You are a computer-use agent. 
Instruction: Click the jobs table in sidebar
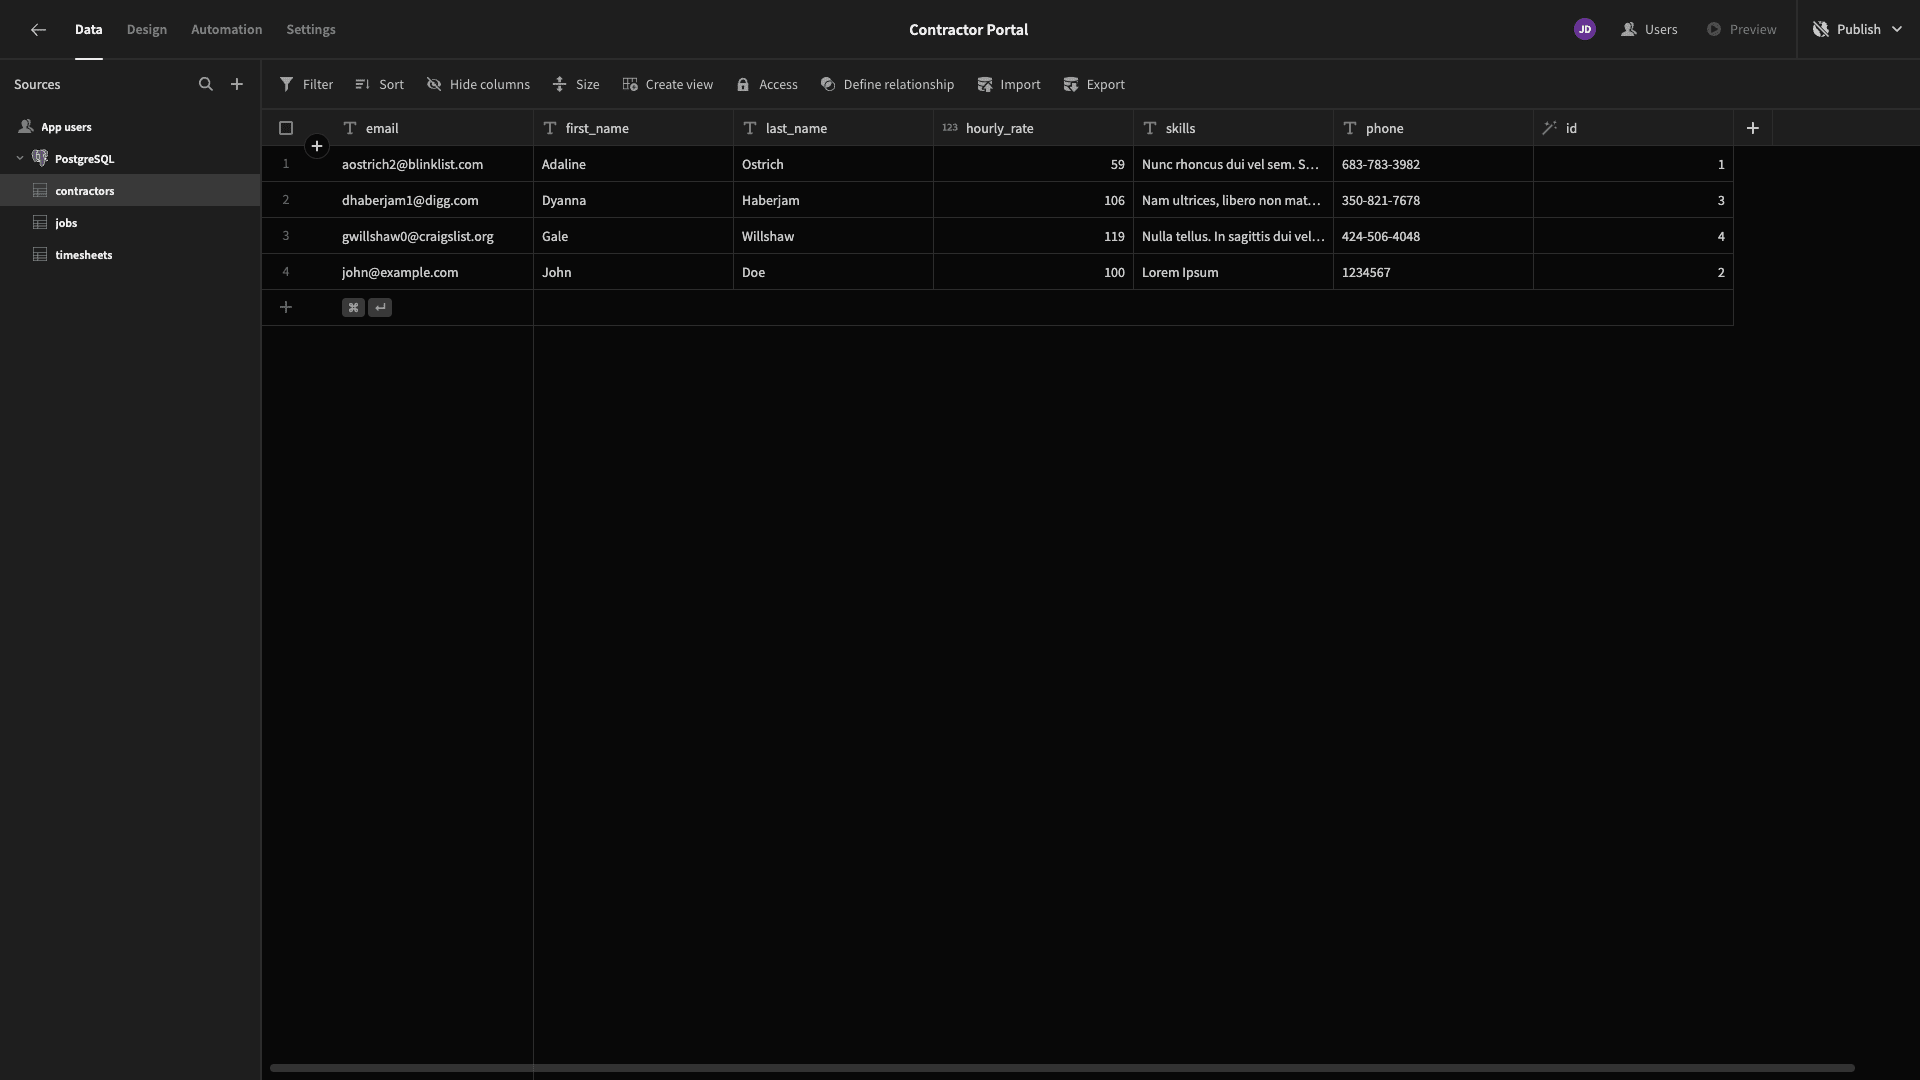pyautogui.click(x=66, y=222)
